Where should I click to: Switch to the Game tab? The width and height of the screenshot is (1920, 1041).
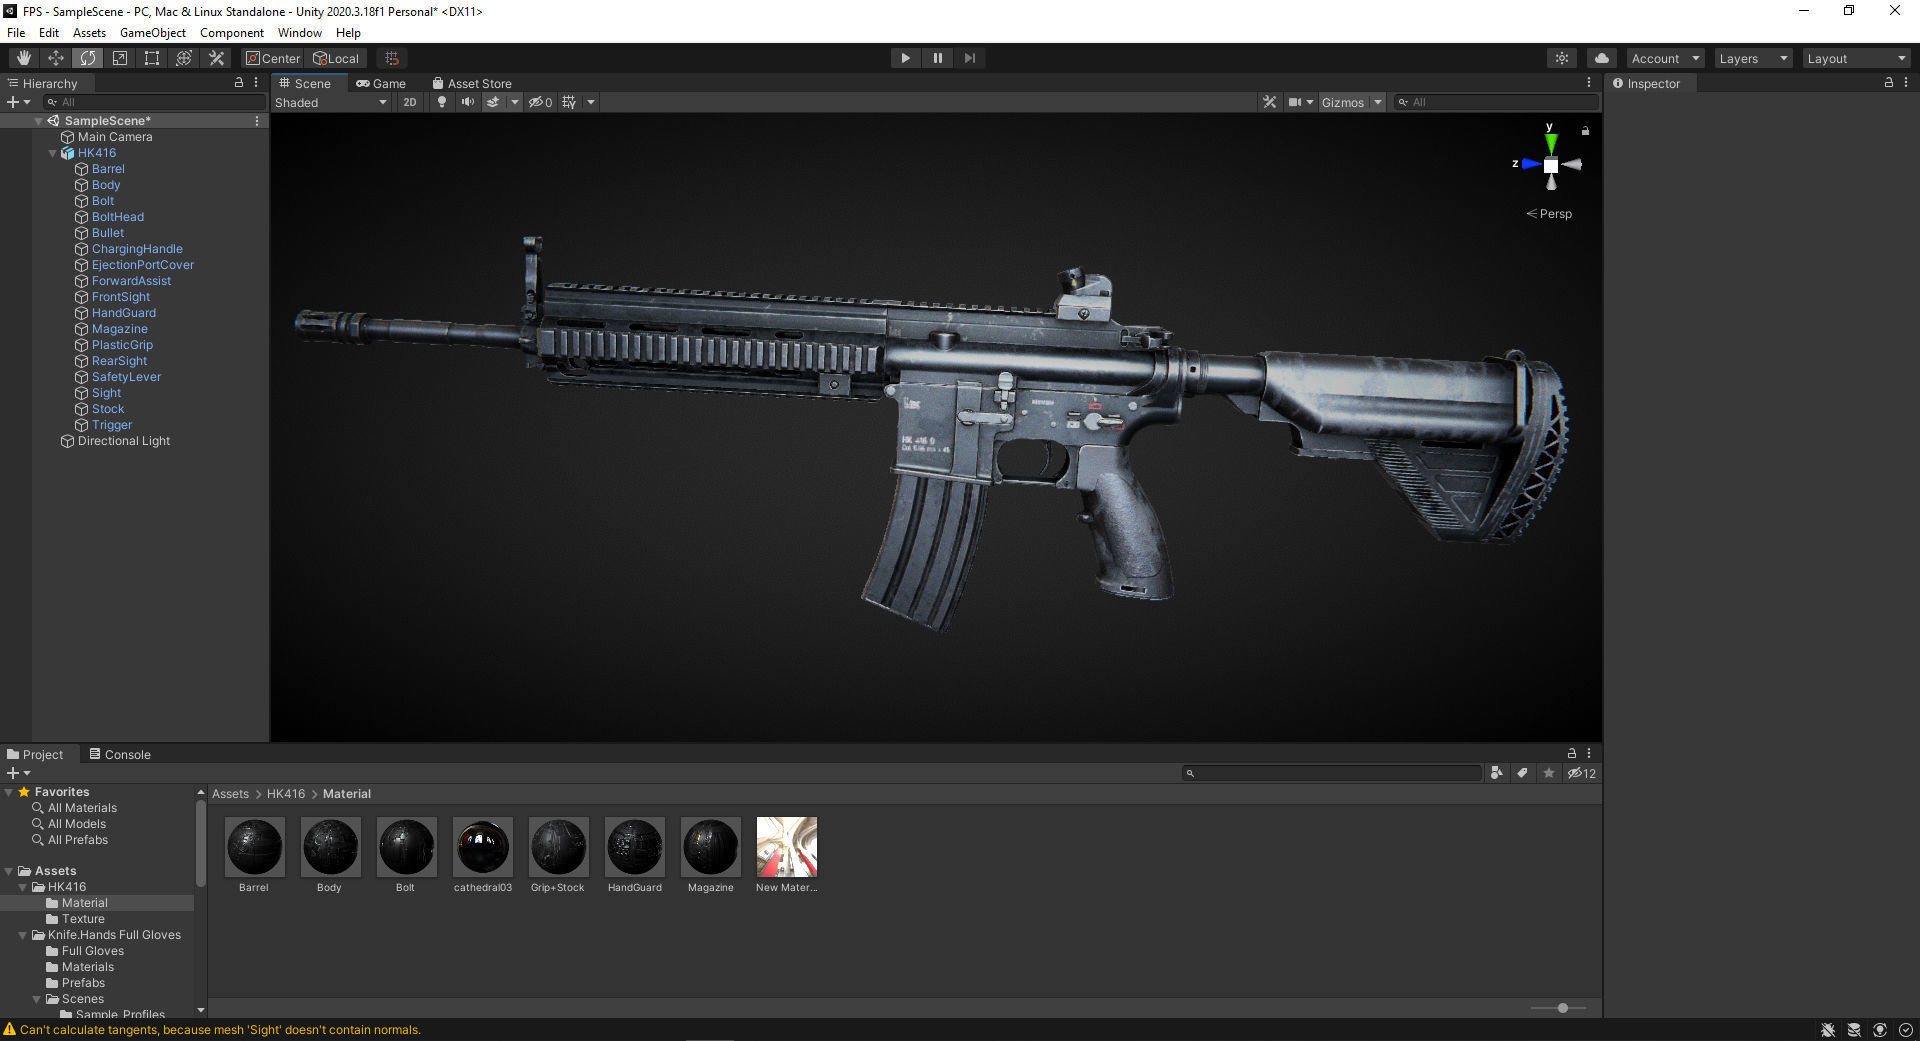(381, 83)
